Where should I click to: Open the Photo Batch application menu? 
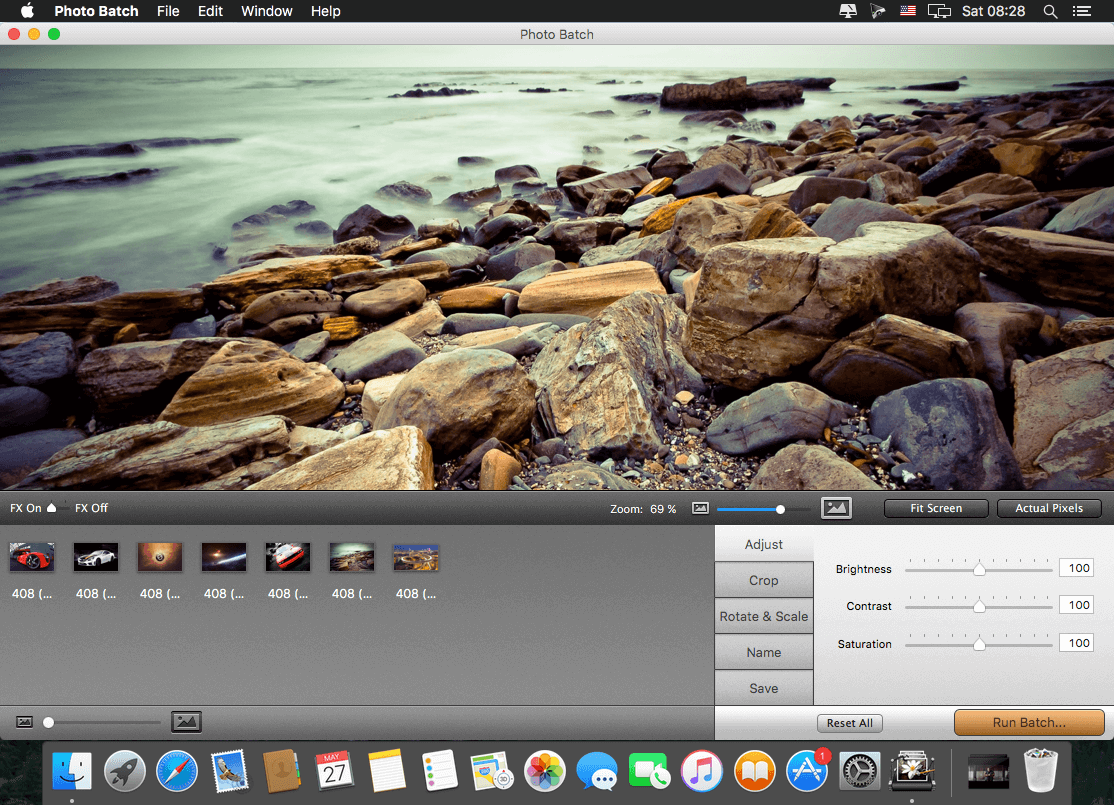tap(96, 11)
